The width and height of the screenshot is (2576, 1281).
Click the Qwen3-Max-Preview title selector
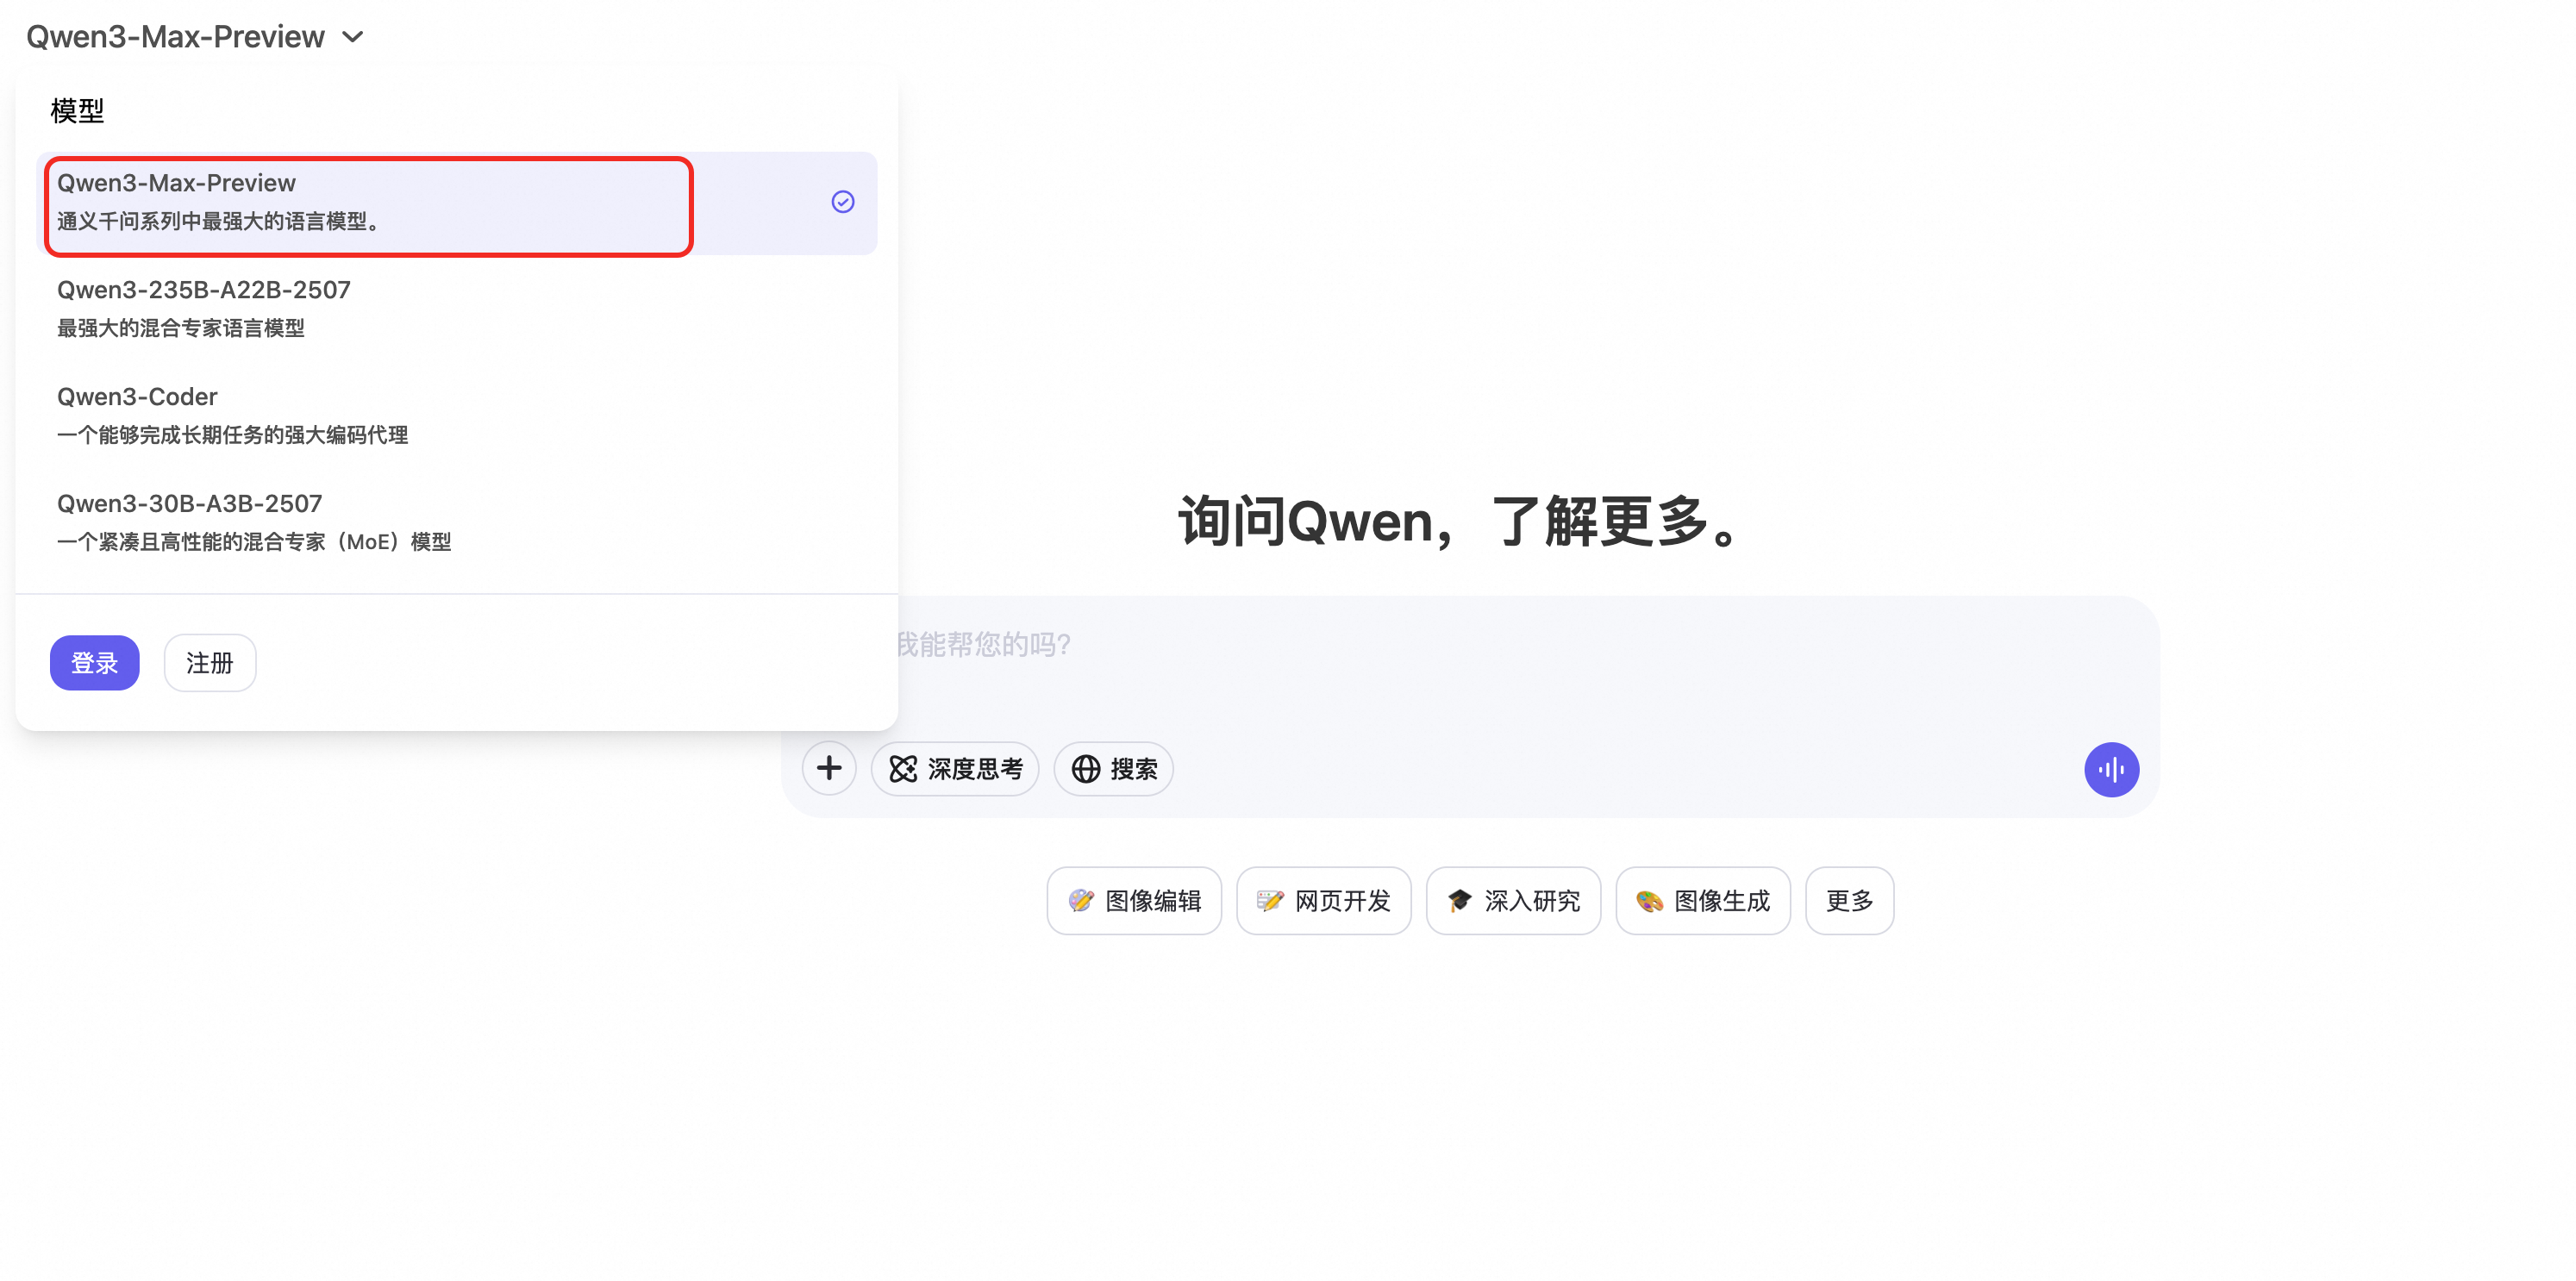[x=195, y=37]
